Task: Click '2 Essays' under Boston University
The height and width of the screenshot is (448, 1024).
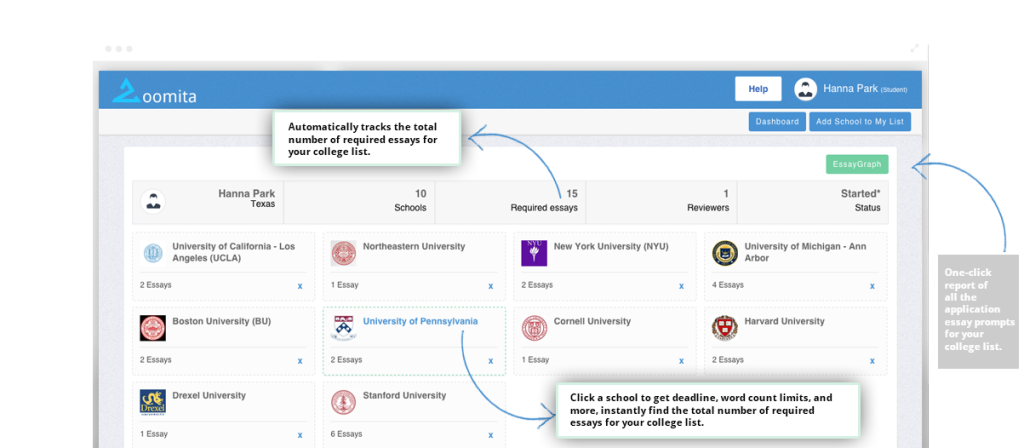Action: coord(155,360)
